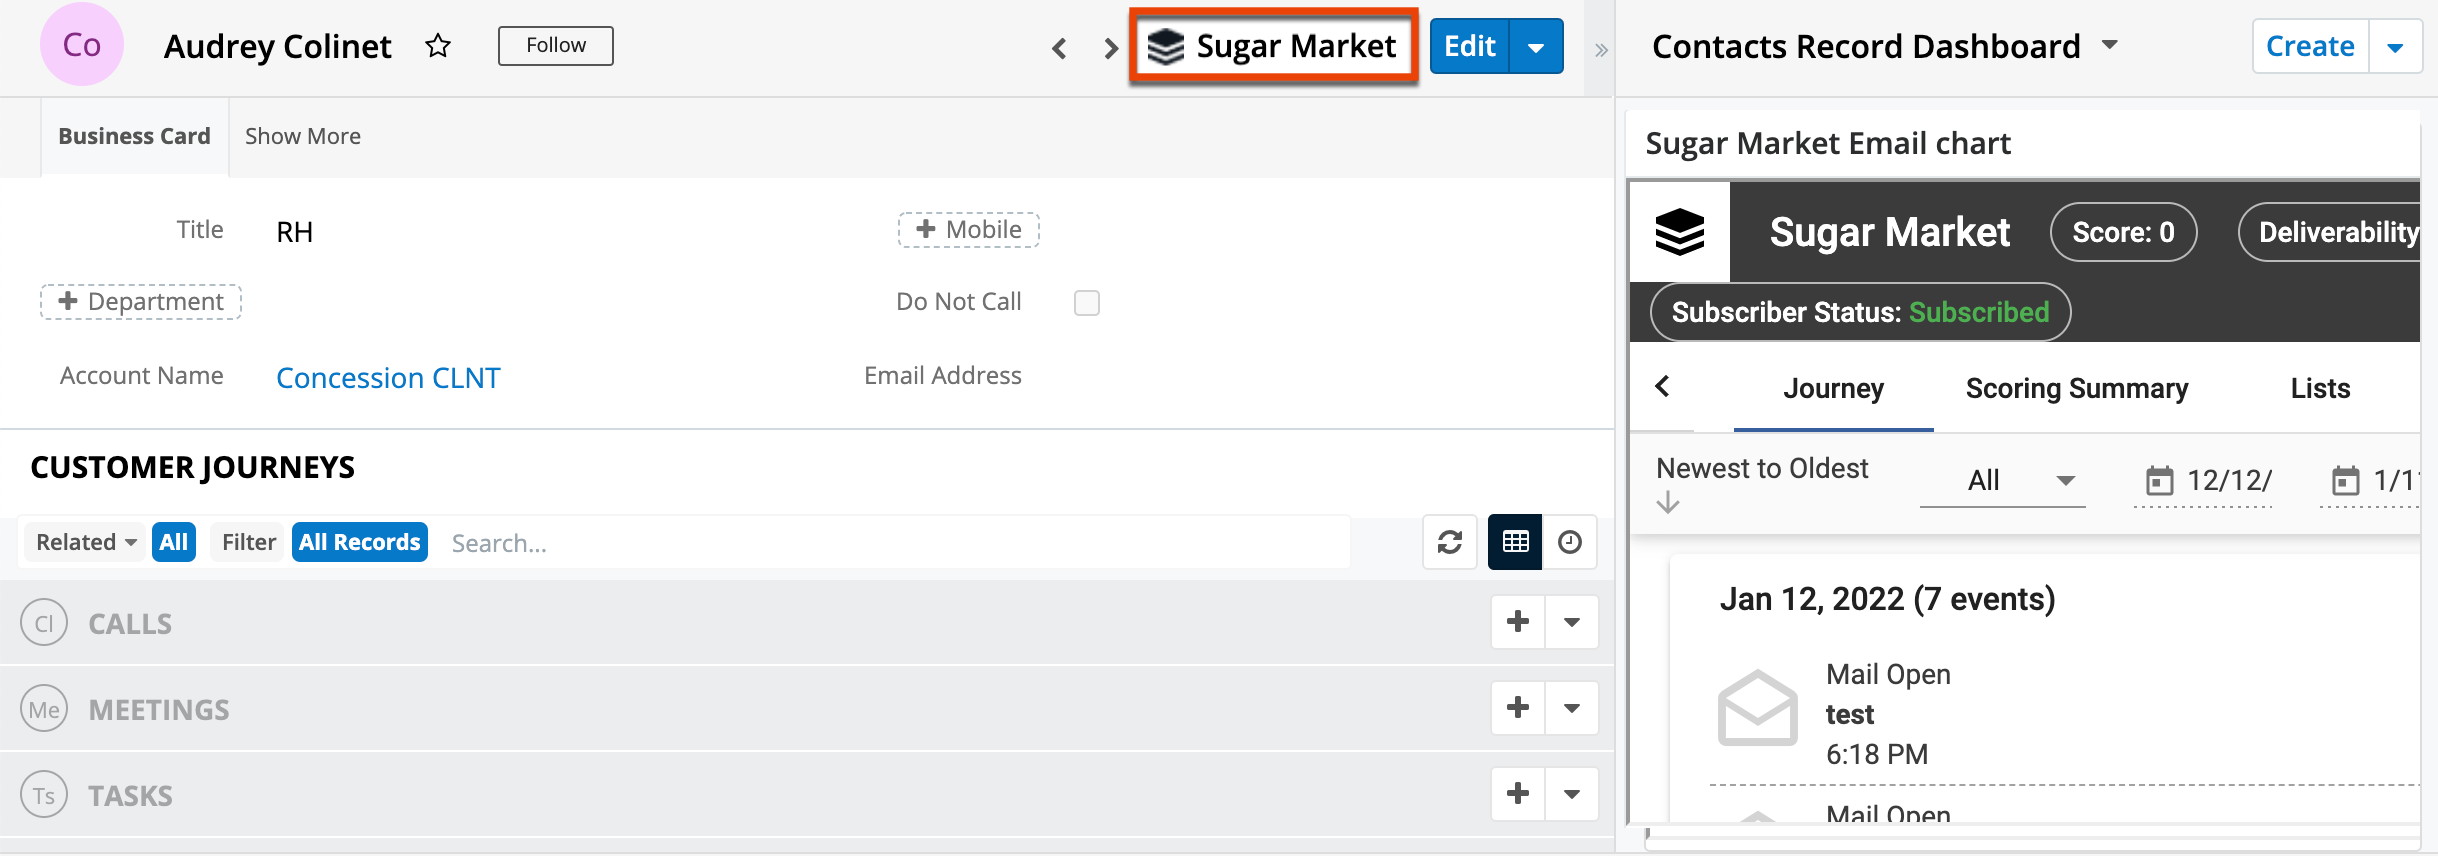Go to next record arrow
The width and height of the screenshot is (2438, 856).
click(x=1110, y=47)
